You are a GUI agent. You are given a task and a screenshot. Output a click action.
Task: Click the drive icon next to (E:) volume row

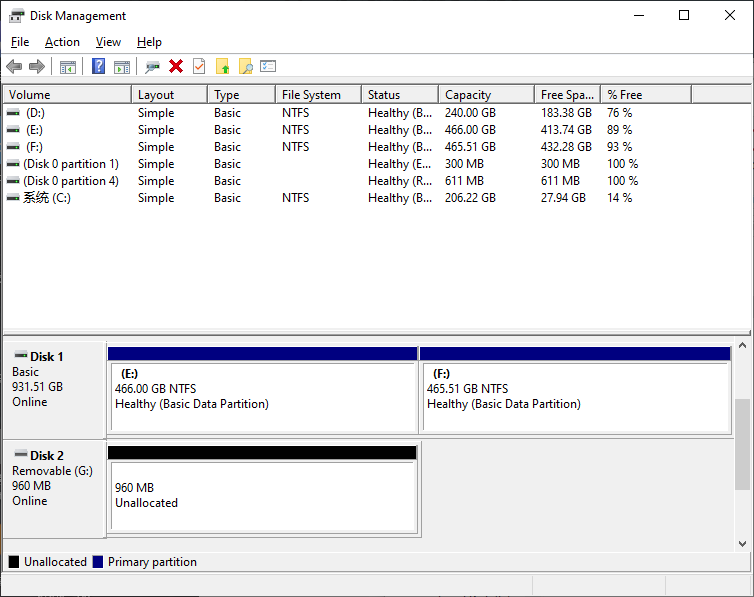(x=13, y=130)
